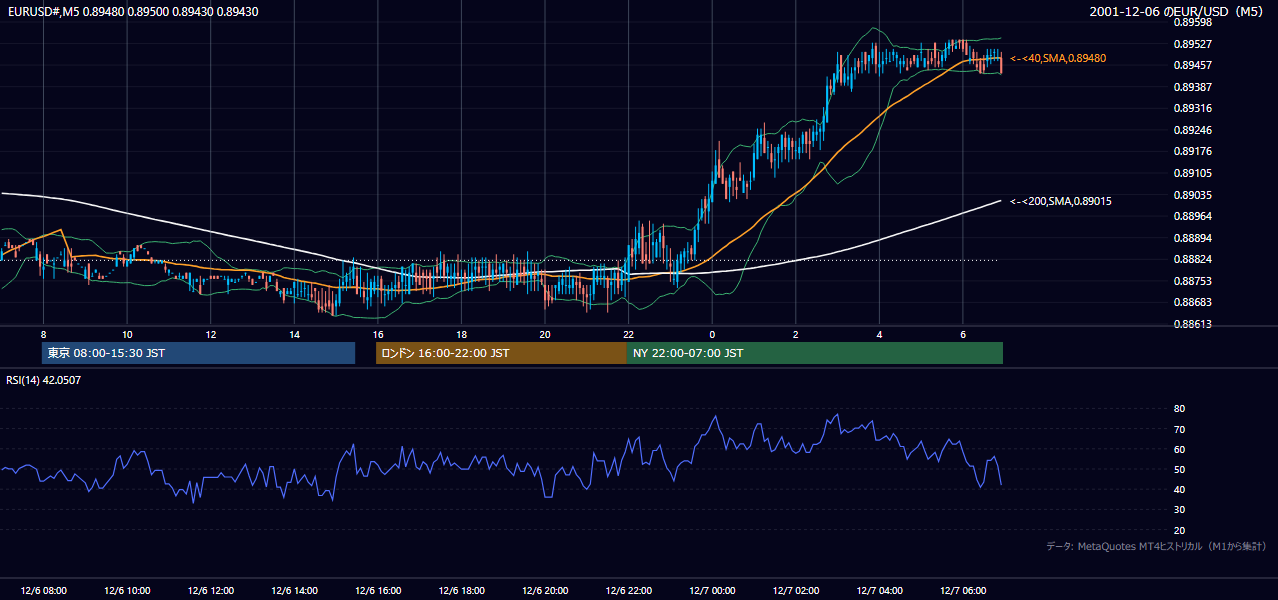
Task: Click price axis value 0.89598
Action: click(x=1192, y=22)
